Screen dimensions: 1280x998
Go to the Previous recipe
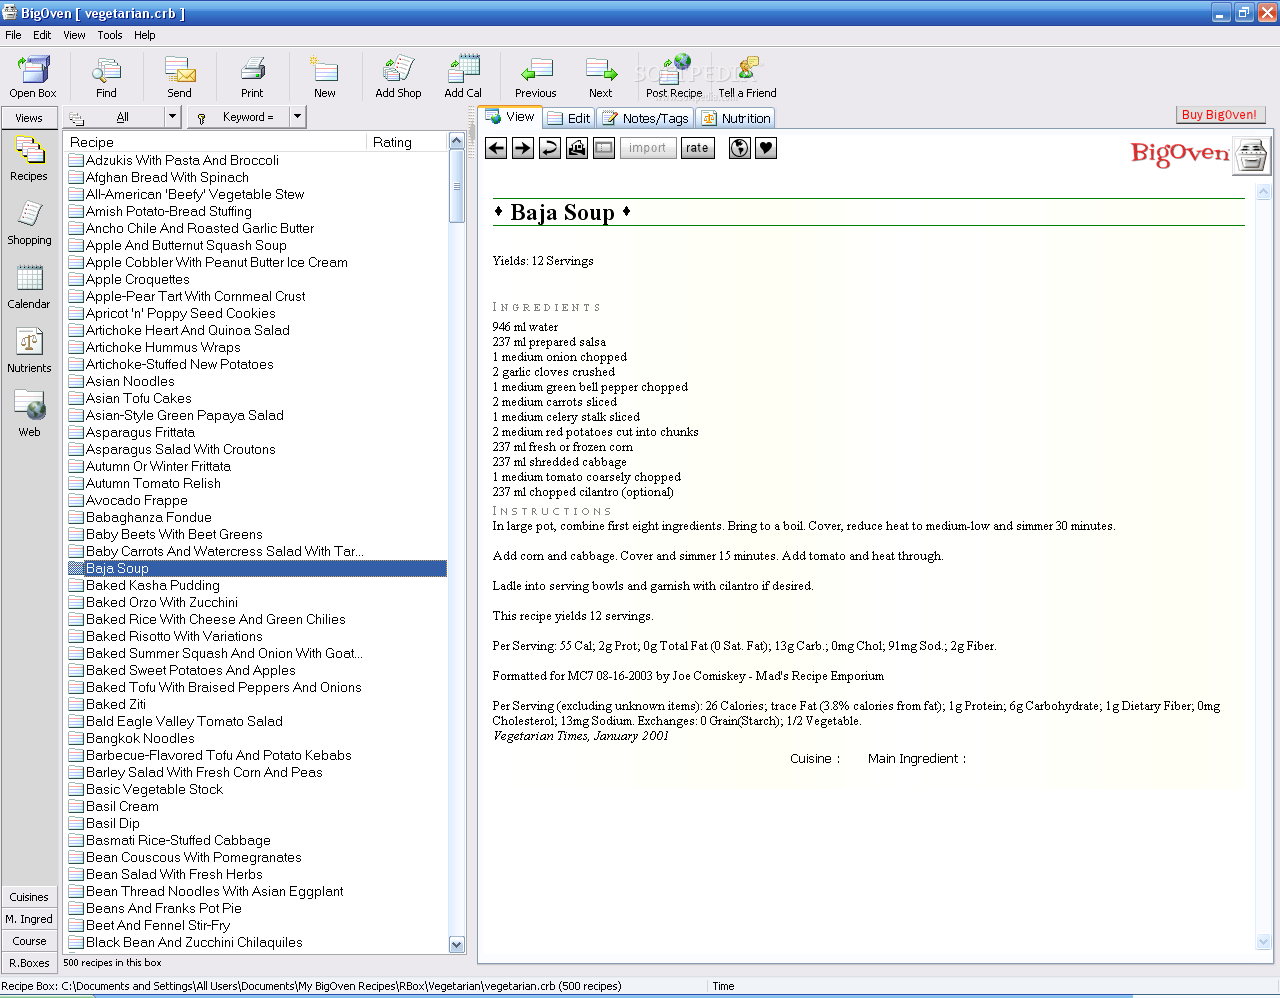(536, 76)
